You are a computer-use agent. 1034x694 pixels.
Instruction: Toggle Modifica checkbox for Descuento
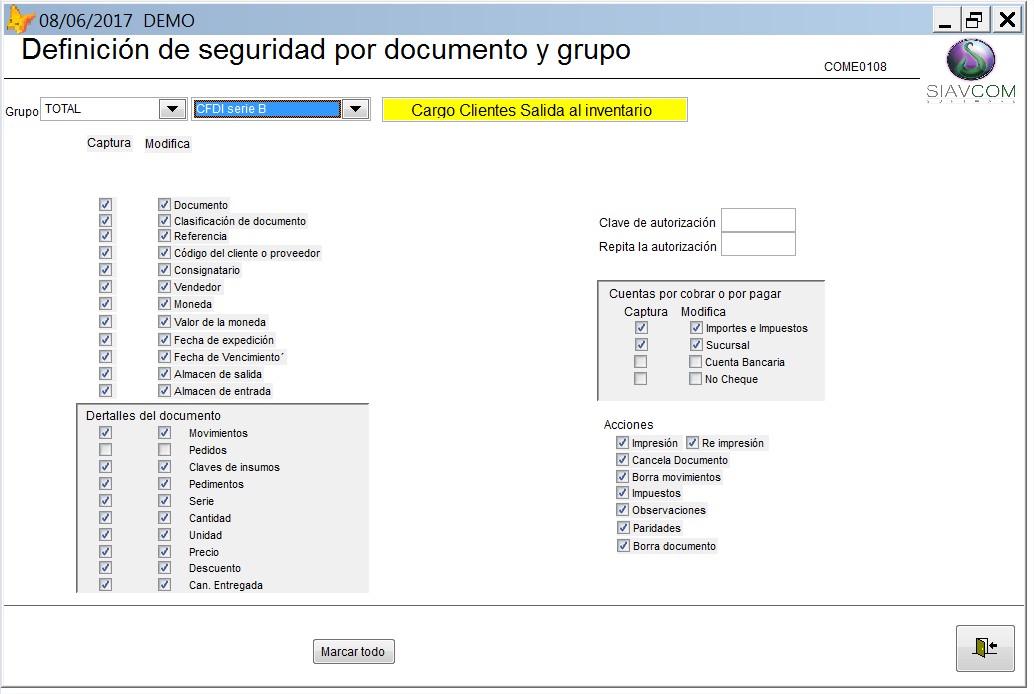pyautogui.click(x=164, y=567)
